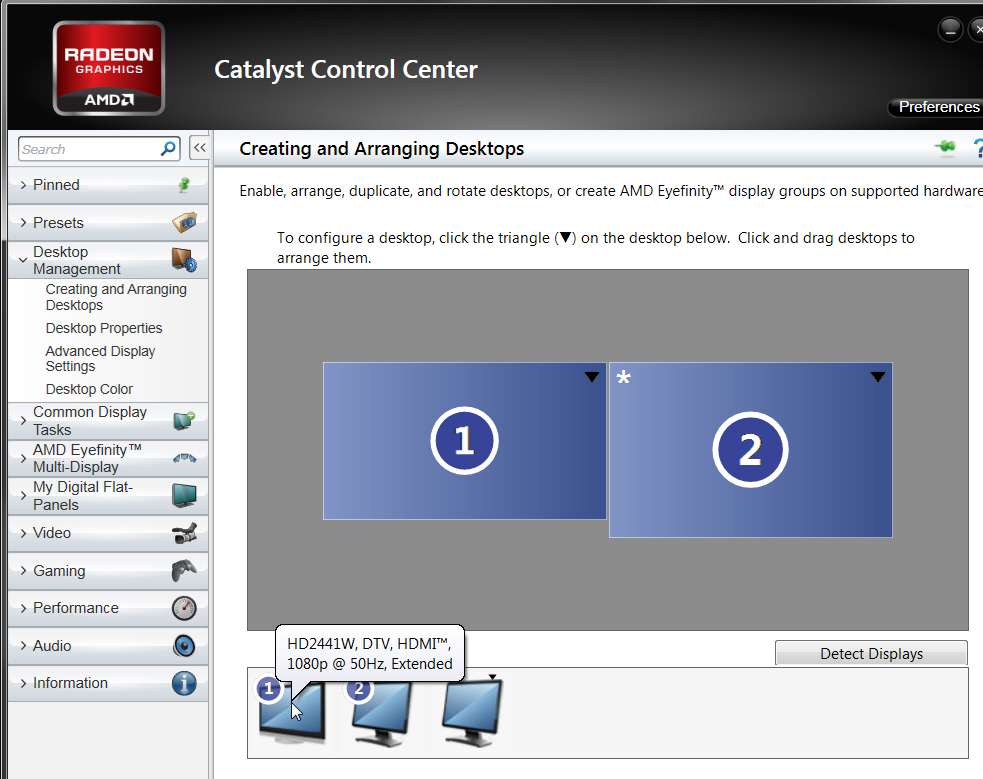Click the Gaming controller icon
This screenshot has height=779, width=983.
point(184,571)
